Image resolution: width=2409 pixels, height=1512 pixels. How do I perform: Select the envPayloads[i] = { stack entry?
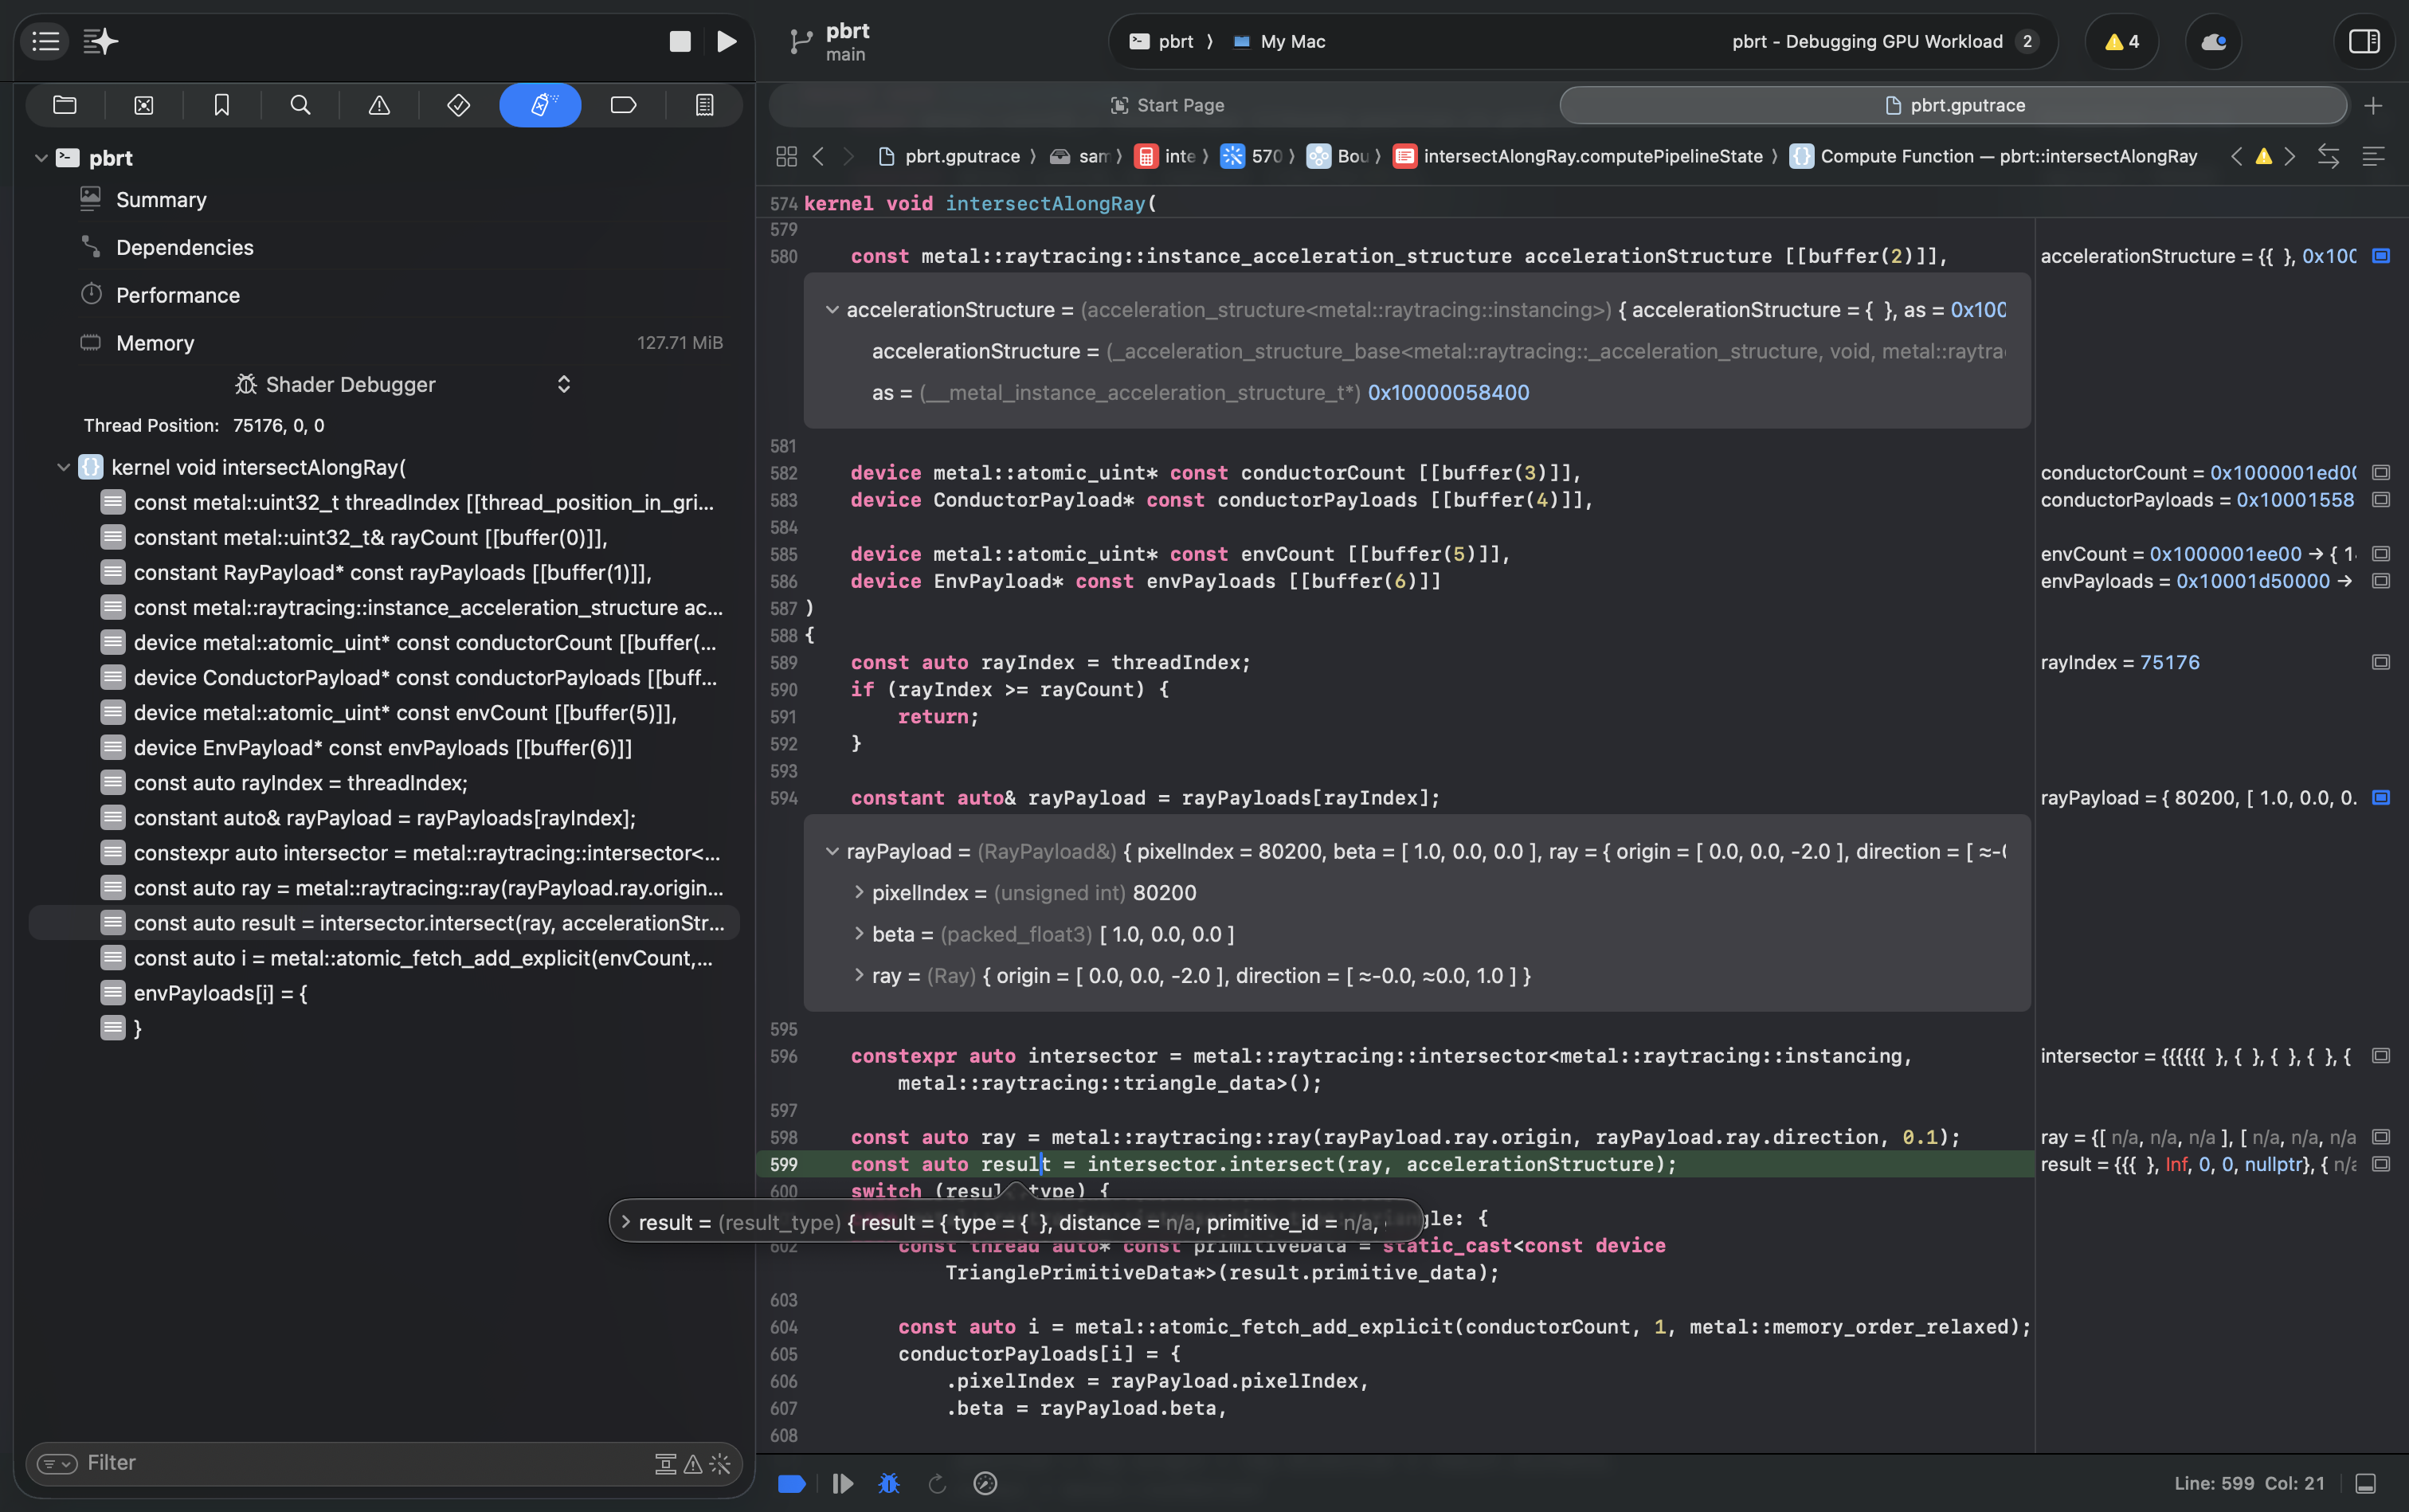tap(220, 993)
